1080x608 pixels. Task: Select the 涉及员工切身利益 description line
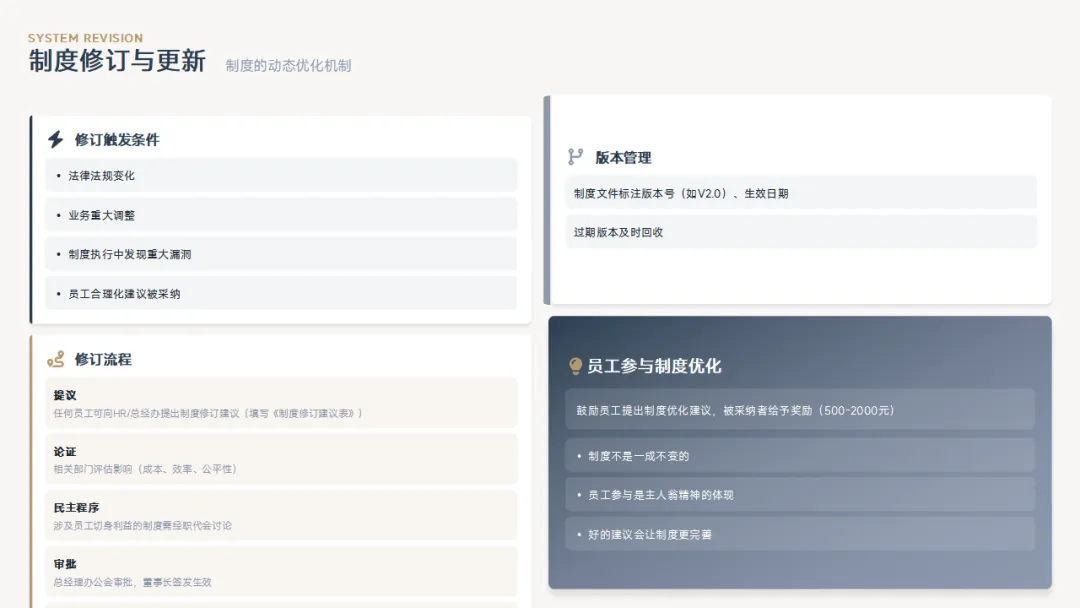point(143,525)
